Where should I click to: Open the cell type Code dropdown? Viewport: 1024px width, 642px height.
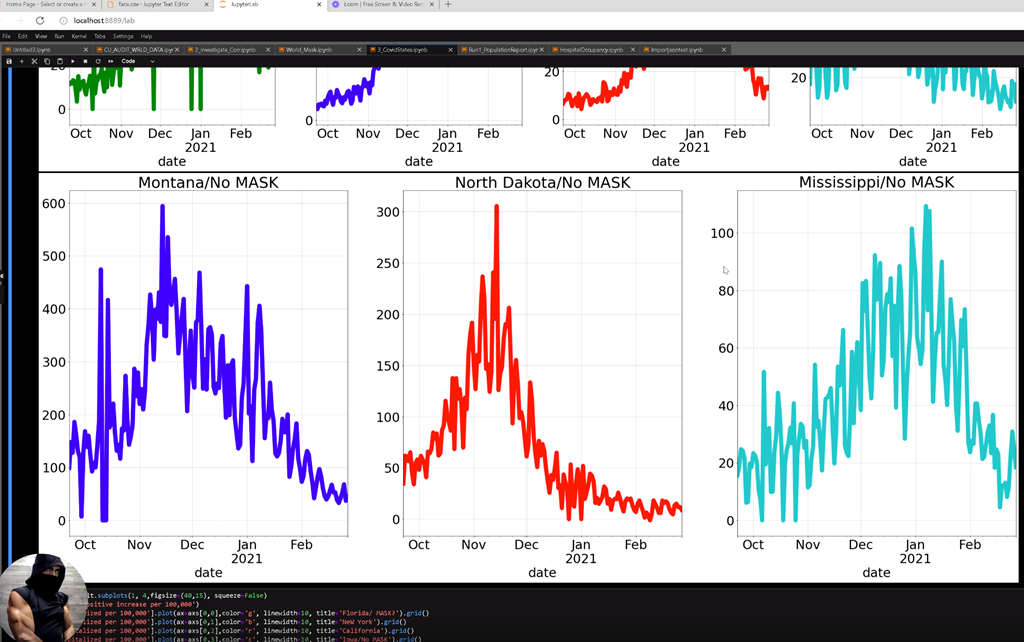click(x=138, y=61)
